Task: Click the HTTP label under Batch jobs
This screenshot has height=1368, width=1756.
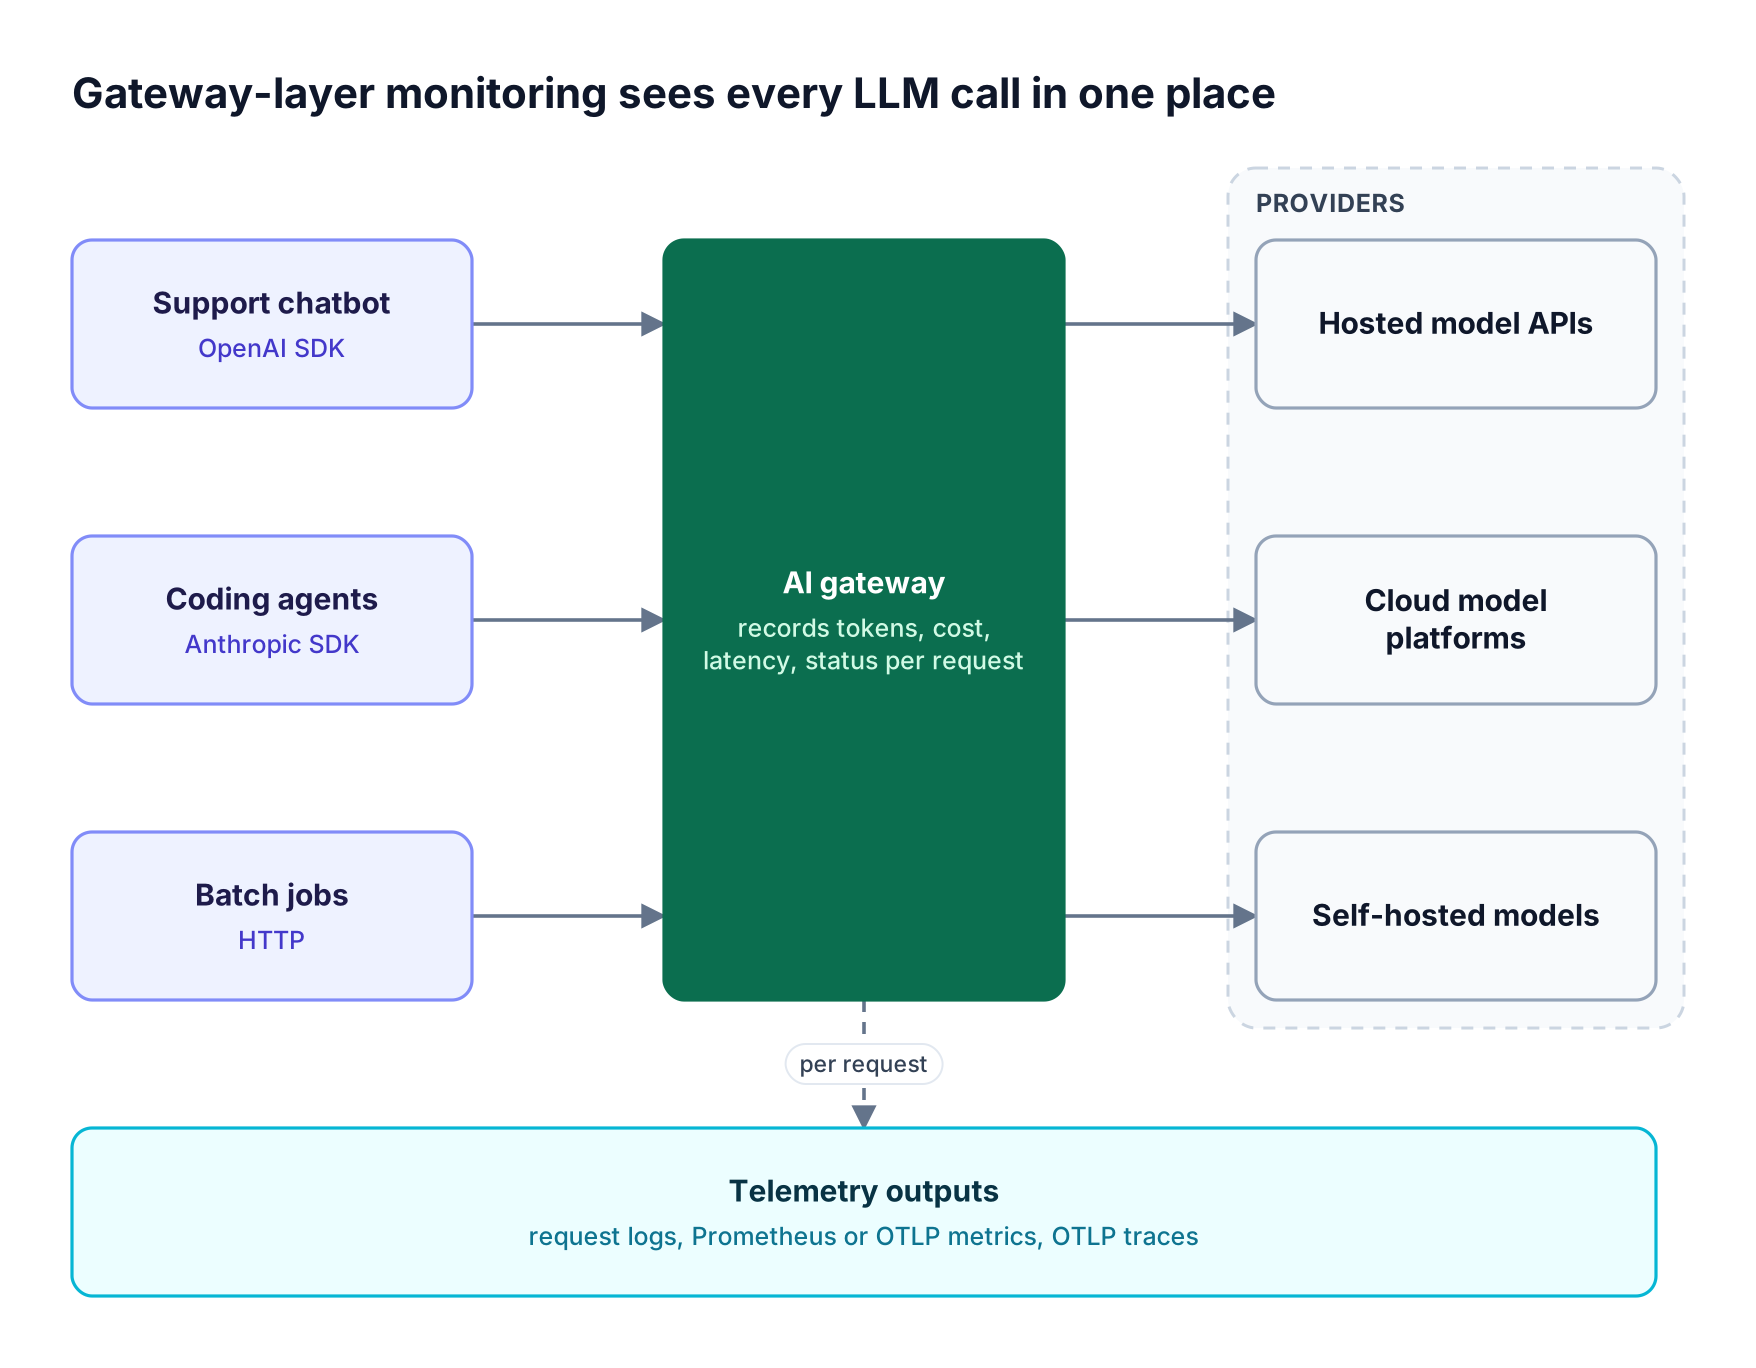Action: [271, 940]
